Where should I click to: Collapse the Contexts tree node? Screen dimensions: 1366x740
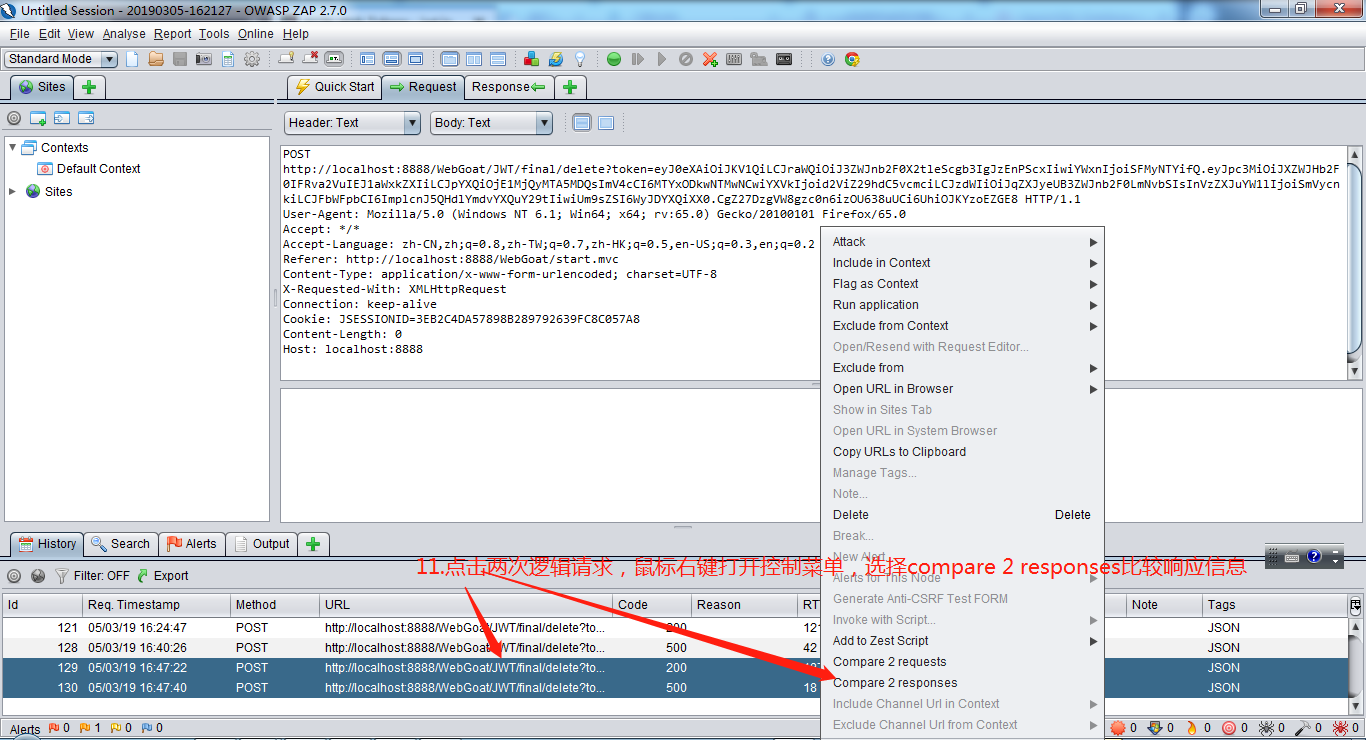coord(13,147)
